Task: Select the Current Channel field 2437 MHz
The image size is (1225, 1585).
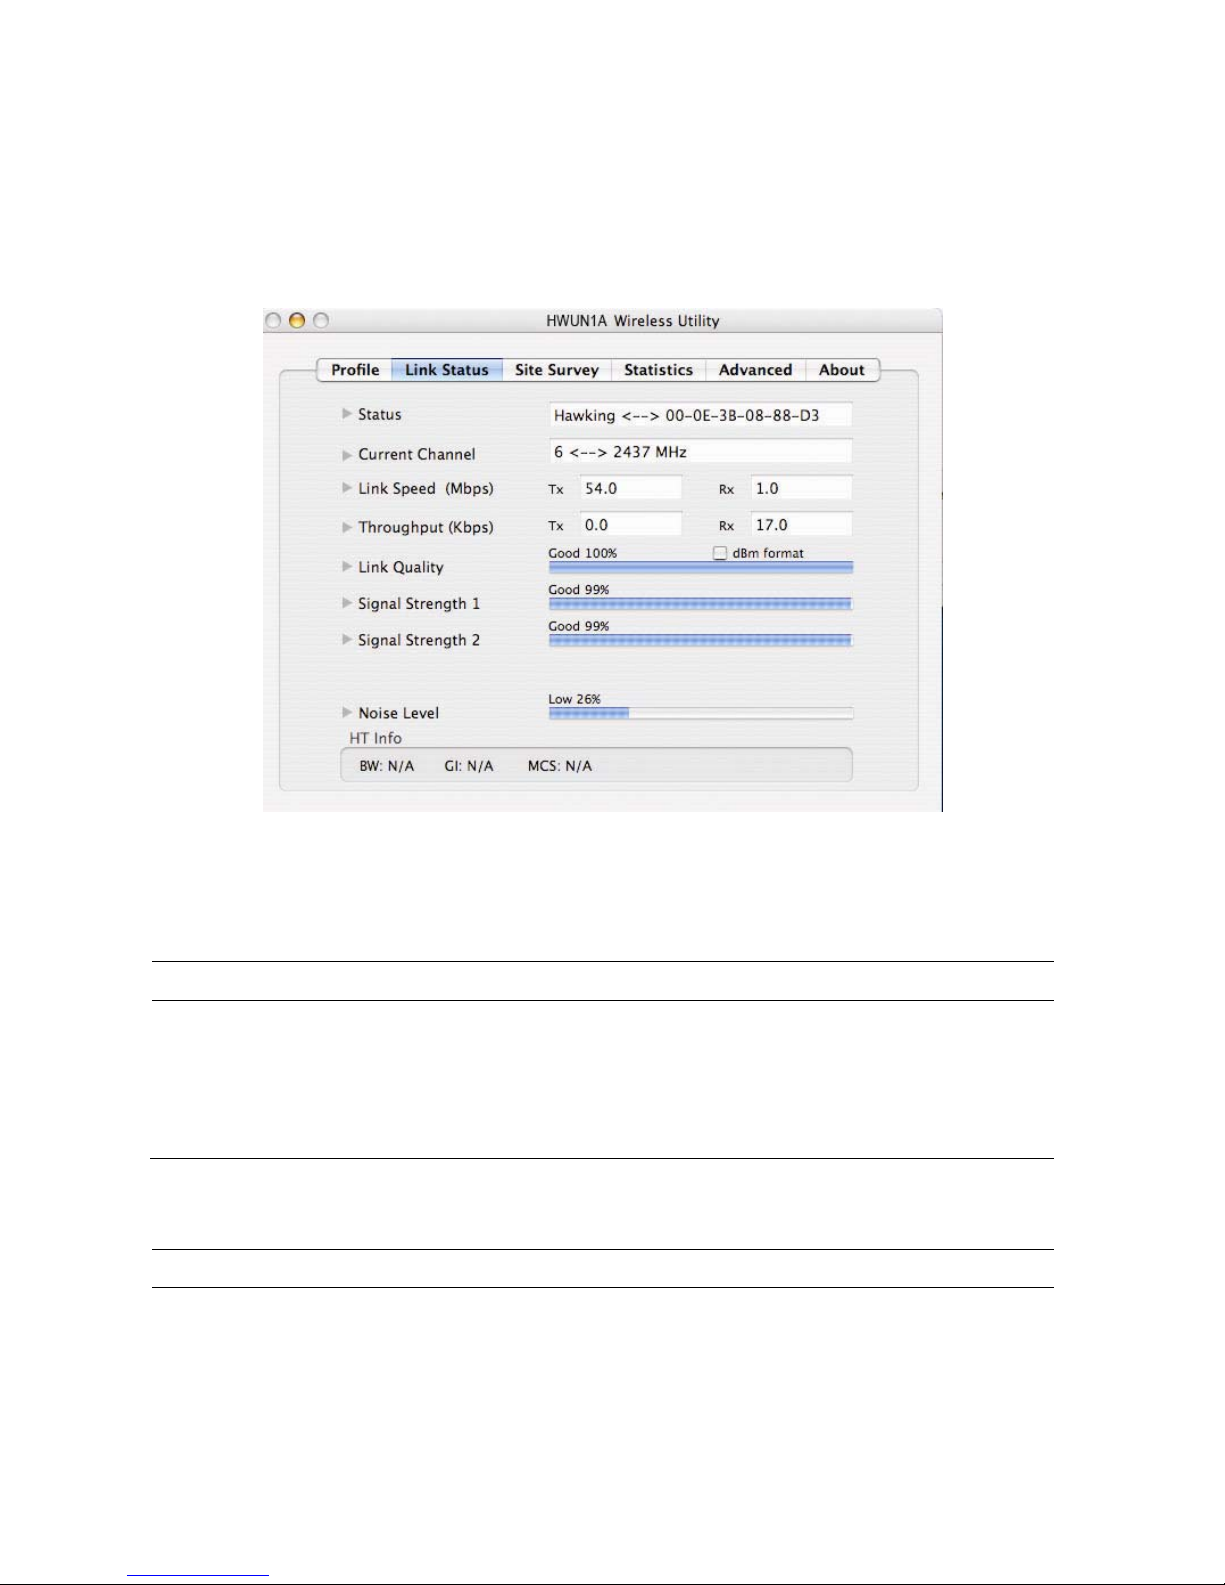Action: (701, 452)
